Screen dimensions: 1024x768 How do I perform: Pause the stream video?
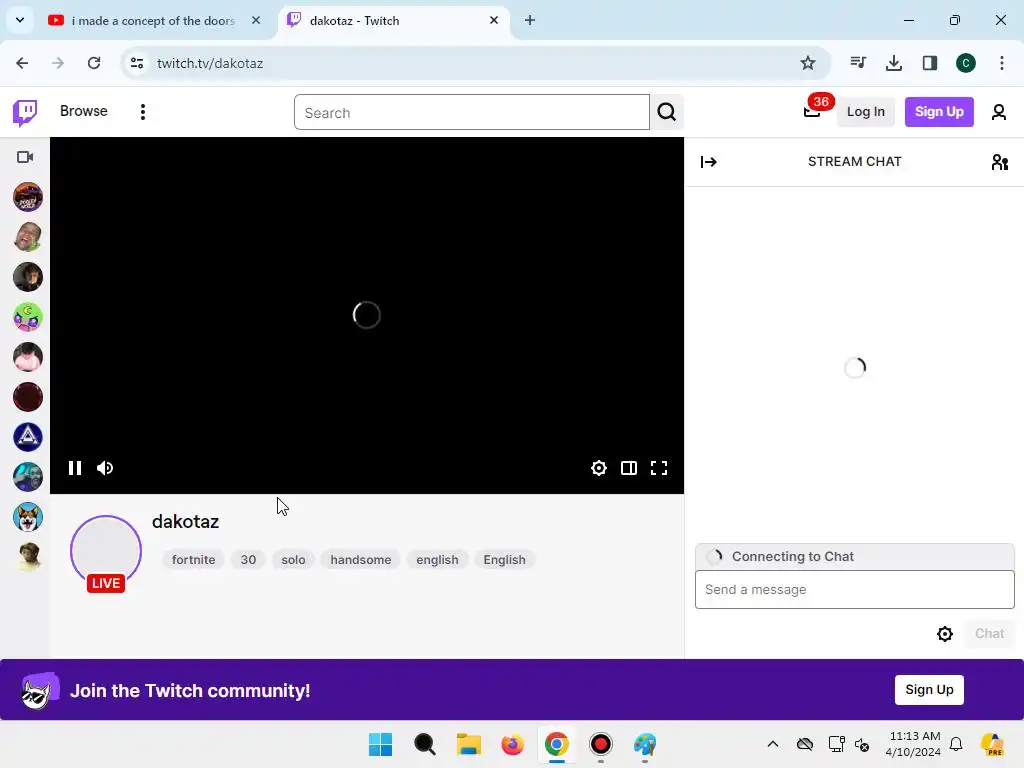pyautogui.click(x=74, y=468)
